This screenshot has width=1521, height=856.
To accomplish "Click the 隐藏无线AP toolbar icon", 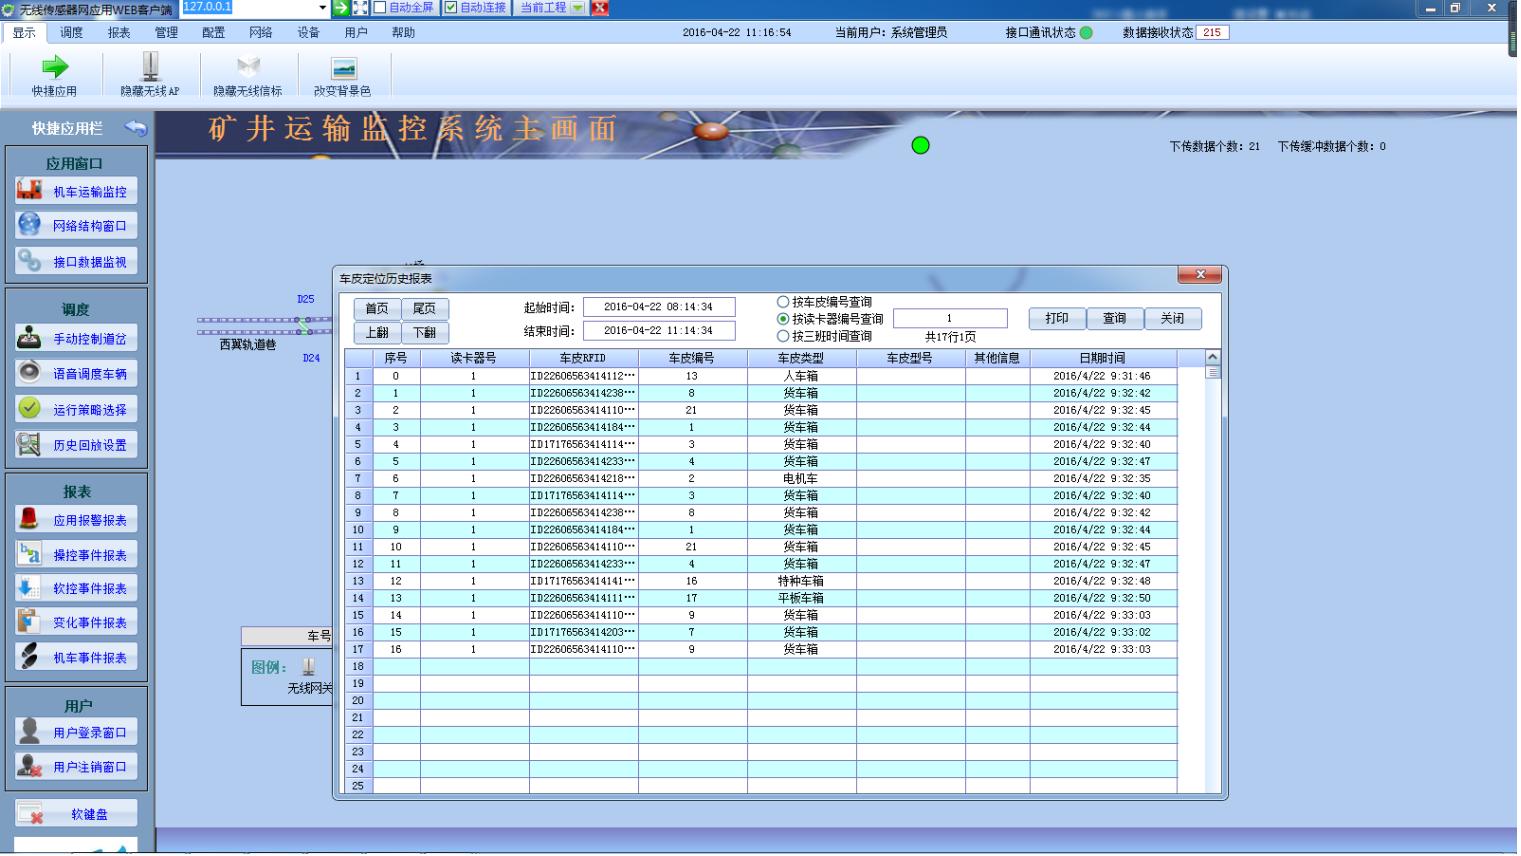I will [150, 67].
